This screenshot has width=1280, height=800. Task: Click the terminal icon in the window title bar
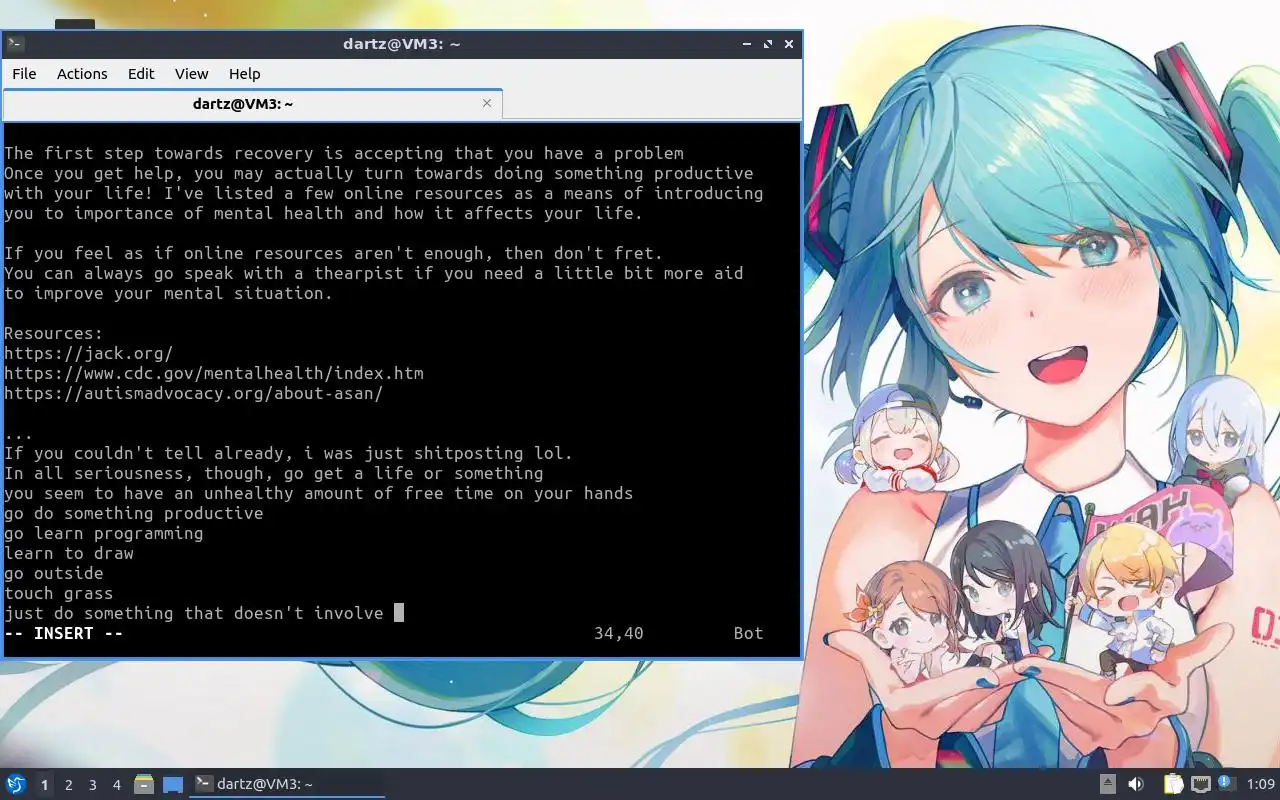click(15, 44)
